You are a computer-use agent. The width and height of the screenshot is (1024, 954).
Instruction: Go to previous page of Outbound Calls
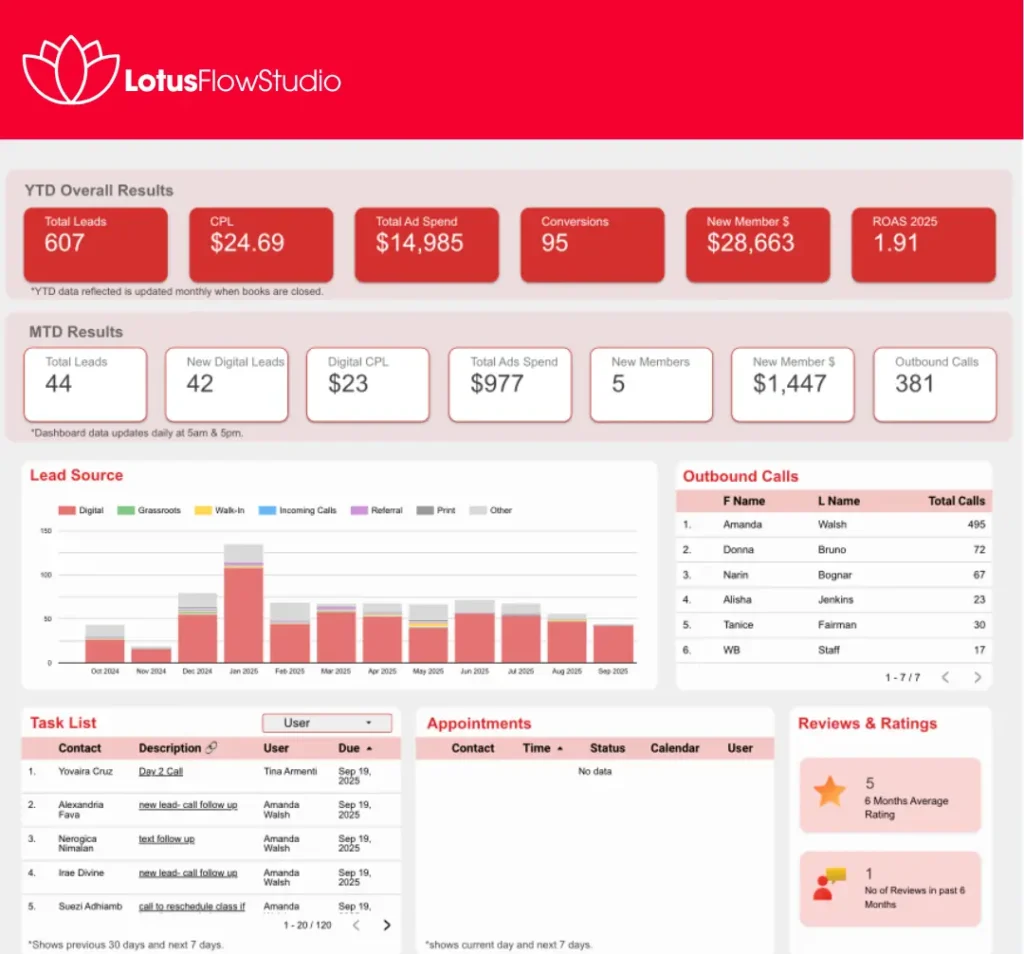[945, 677]
